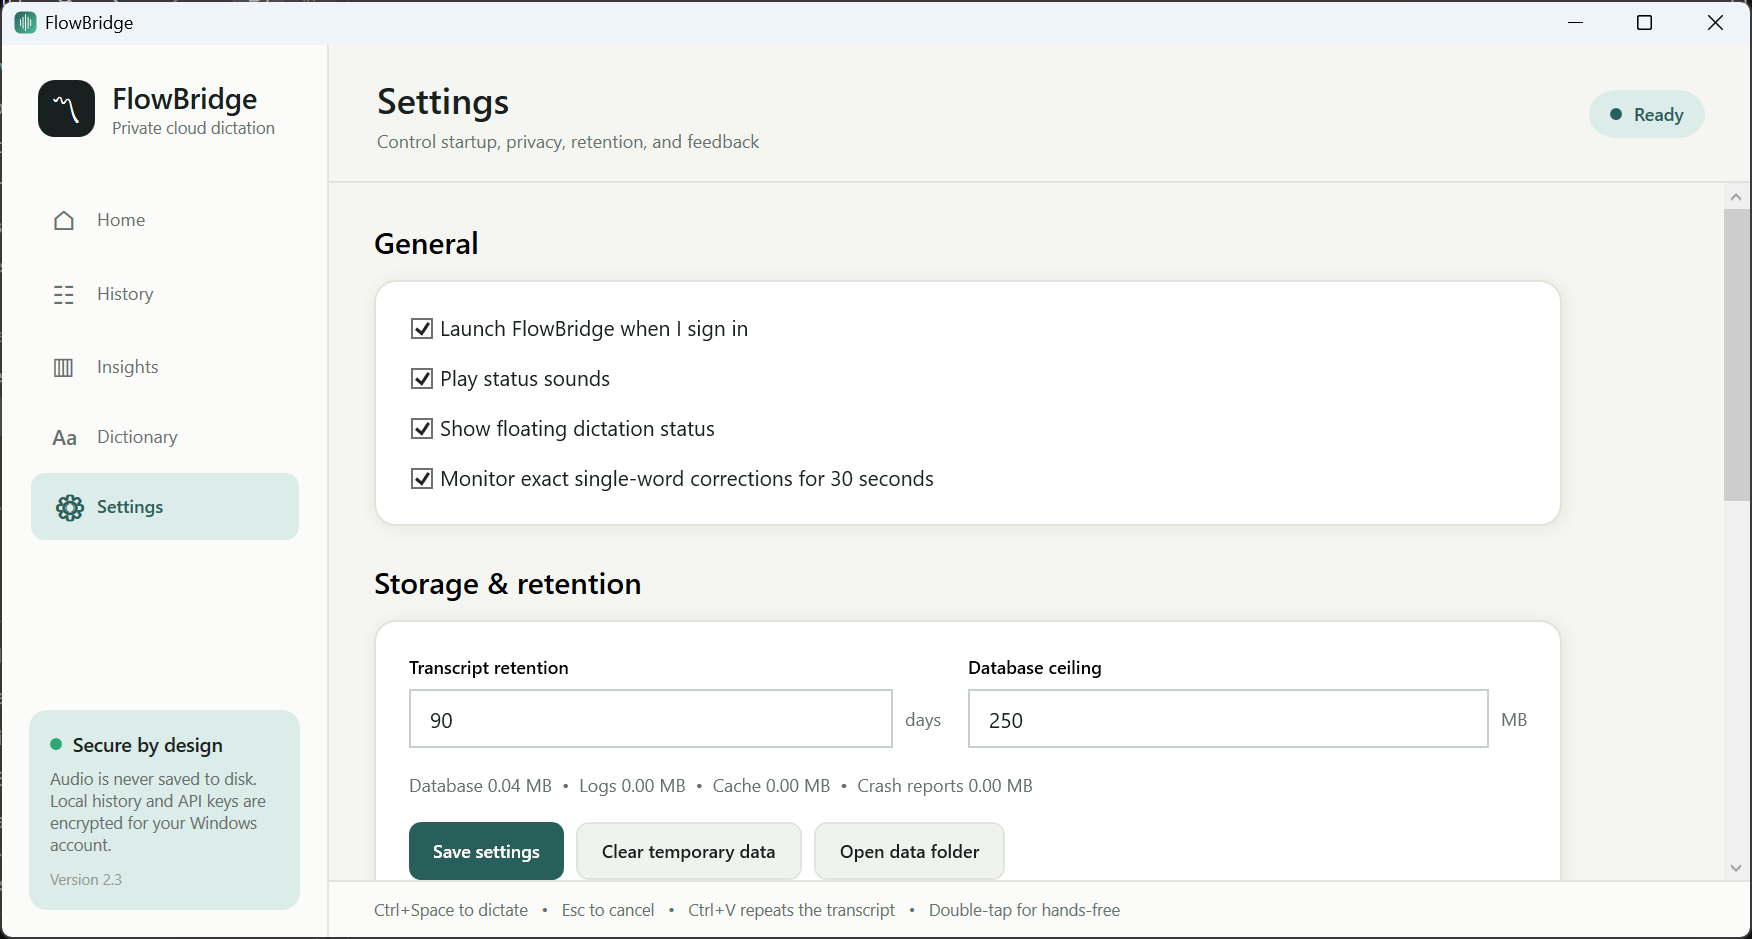Click the Transcript retention label

pyautogui.click(x=489, y=668)
